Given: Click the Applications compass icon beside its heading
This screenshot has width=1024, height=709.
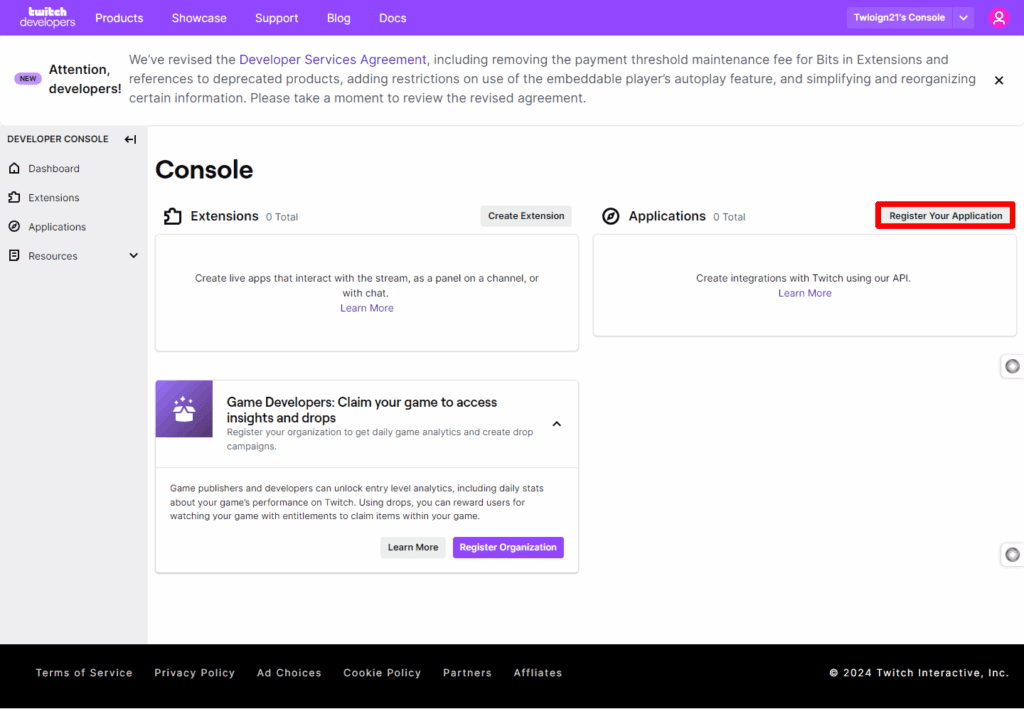Looking at the screenshot, I should coord(610,215).
